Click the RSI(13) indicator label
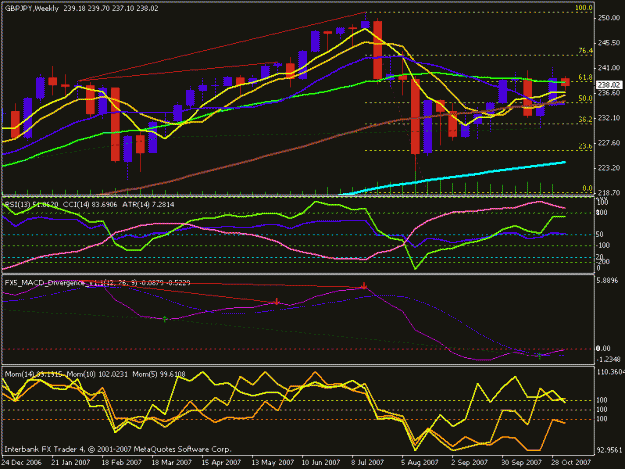This screenshot has width=625, height=469. (31, 205)
